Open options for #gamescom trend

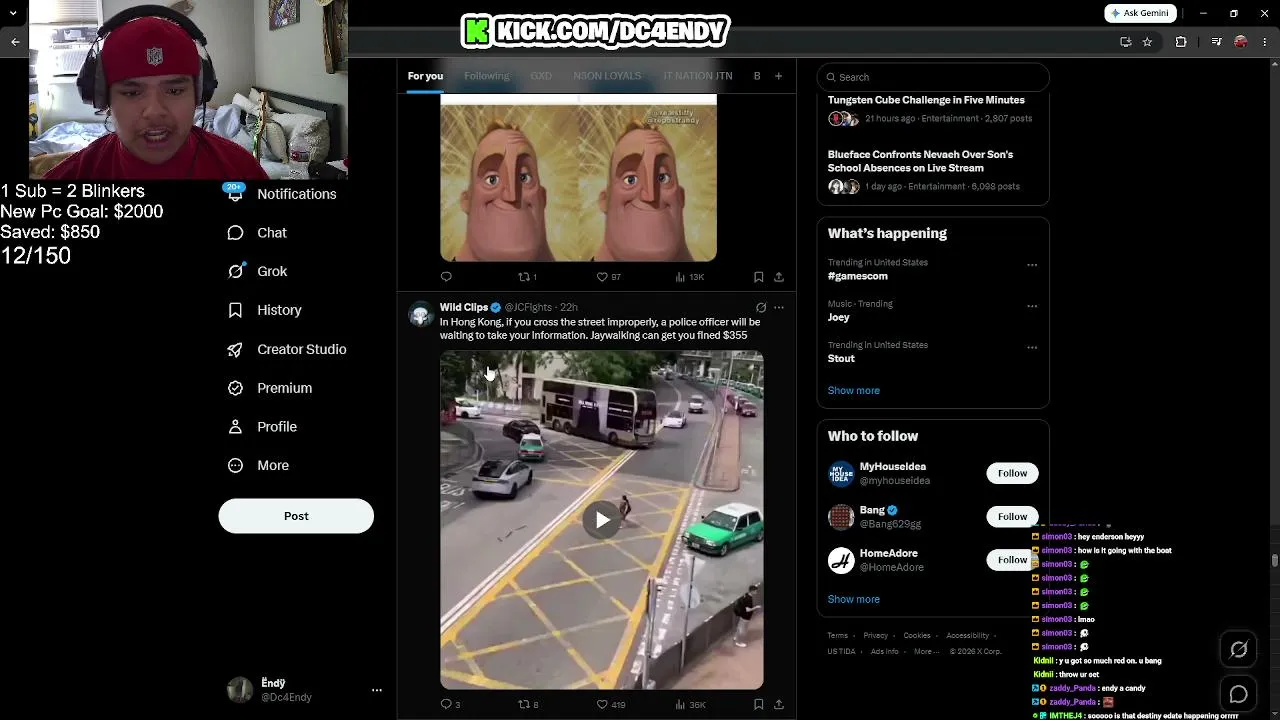(x=1032, y=265)
